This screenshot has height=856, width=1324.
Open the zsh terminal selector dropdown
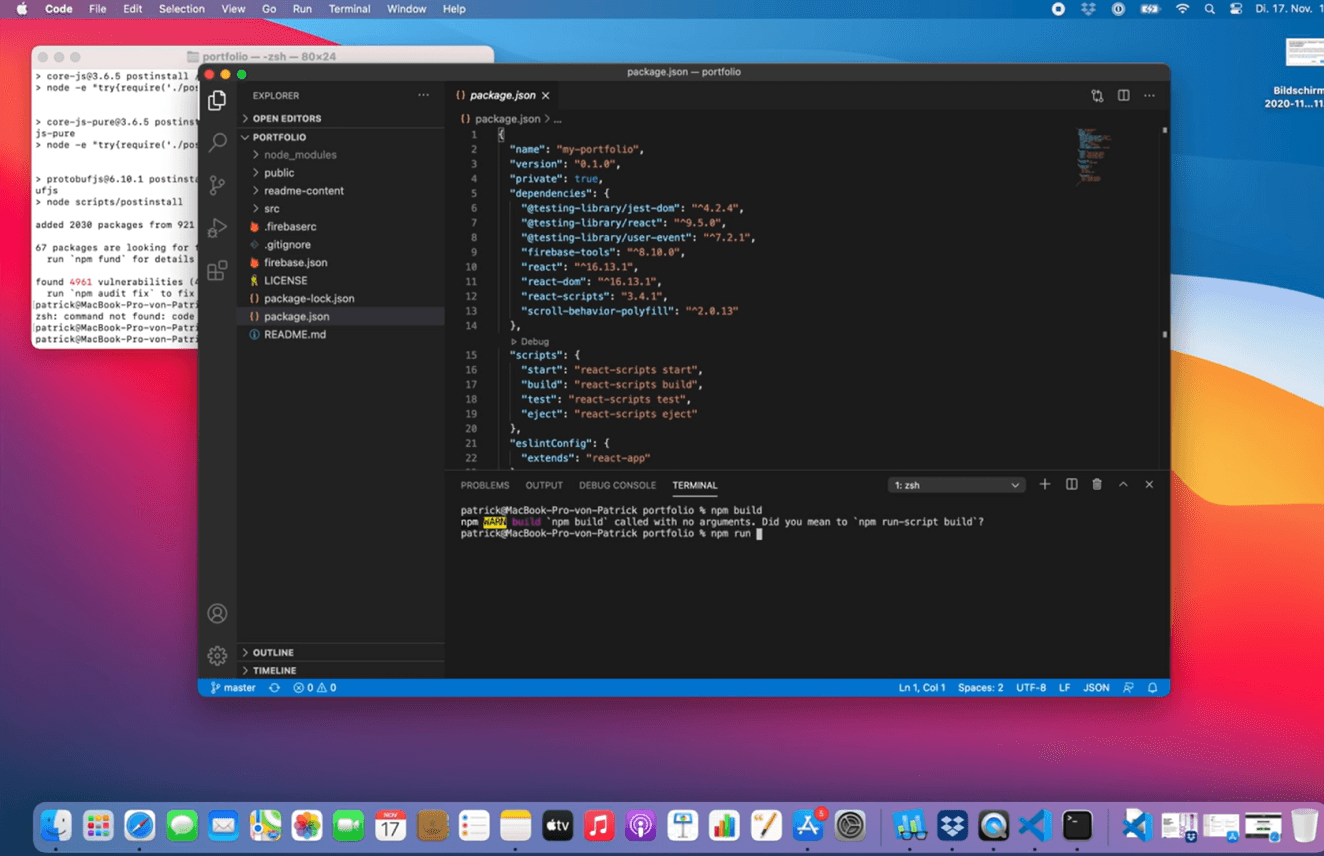click(x=956, y=485)
